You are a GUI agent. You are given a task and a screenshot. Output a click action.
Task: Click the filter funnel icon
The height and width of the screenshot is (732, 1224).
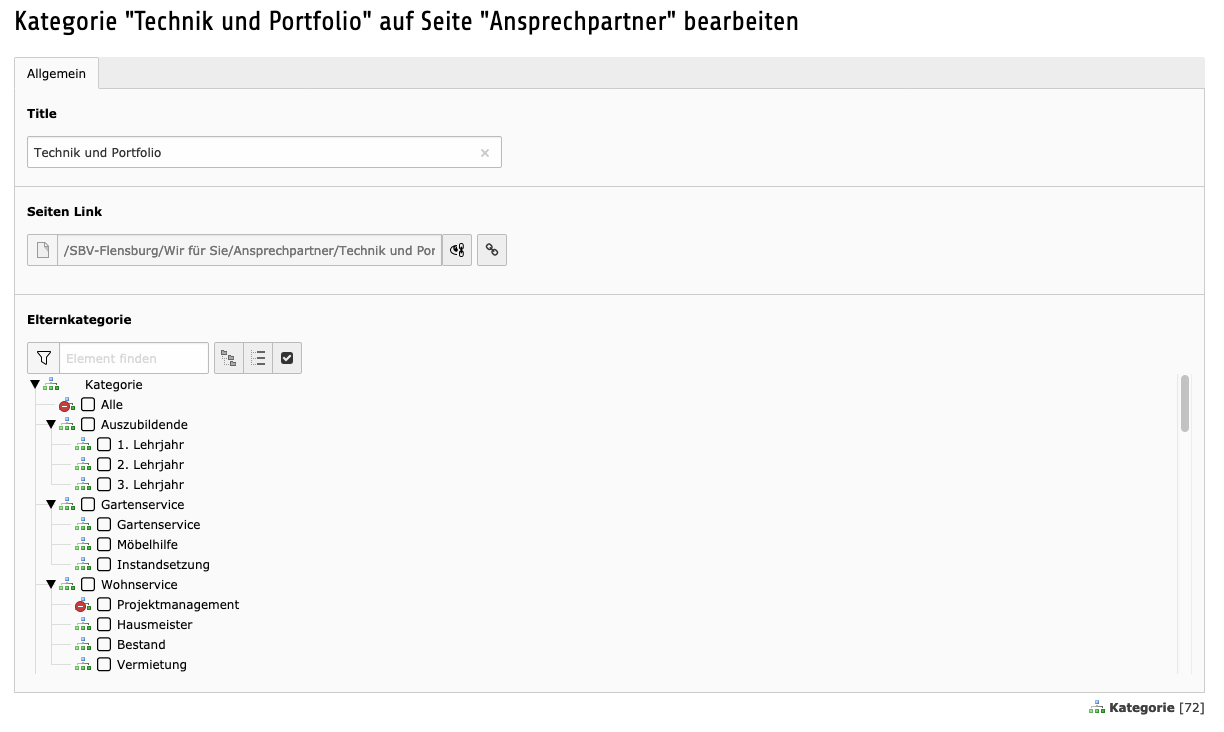44,358
